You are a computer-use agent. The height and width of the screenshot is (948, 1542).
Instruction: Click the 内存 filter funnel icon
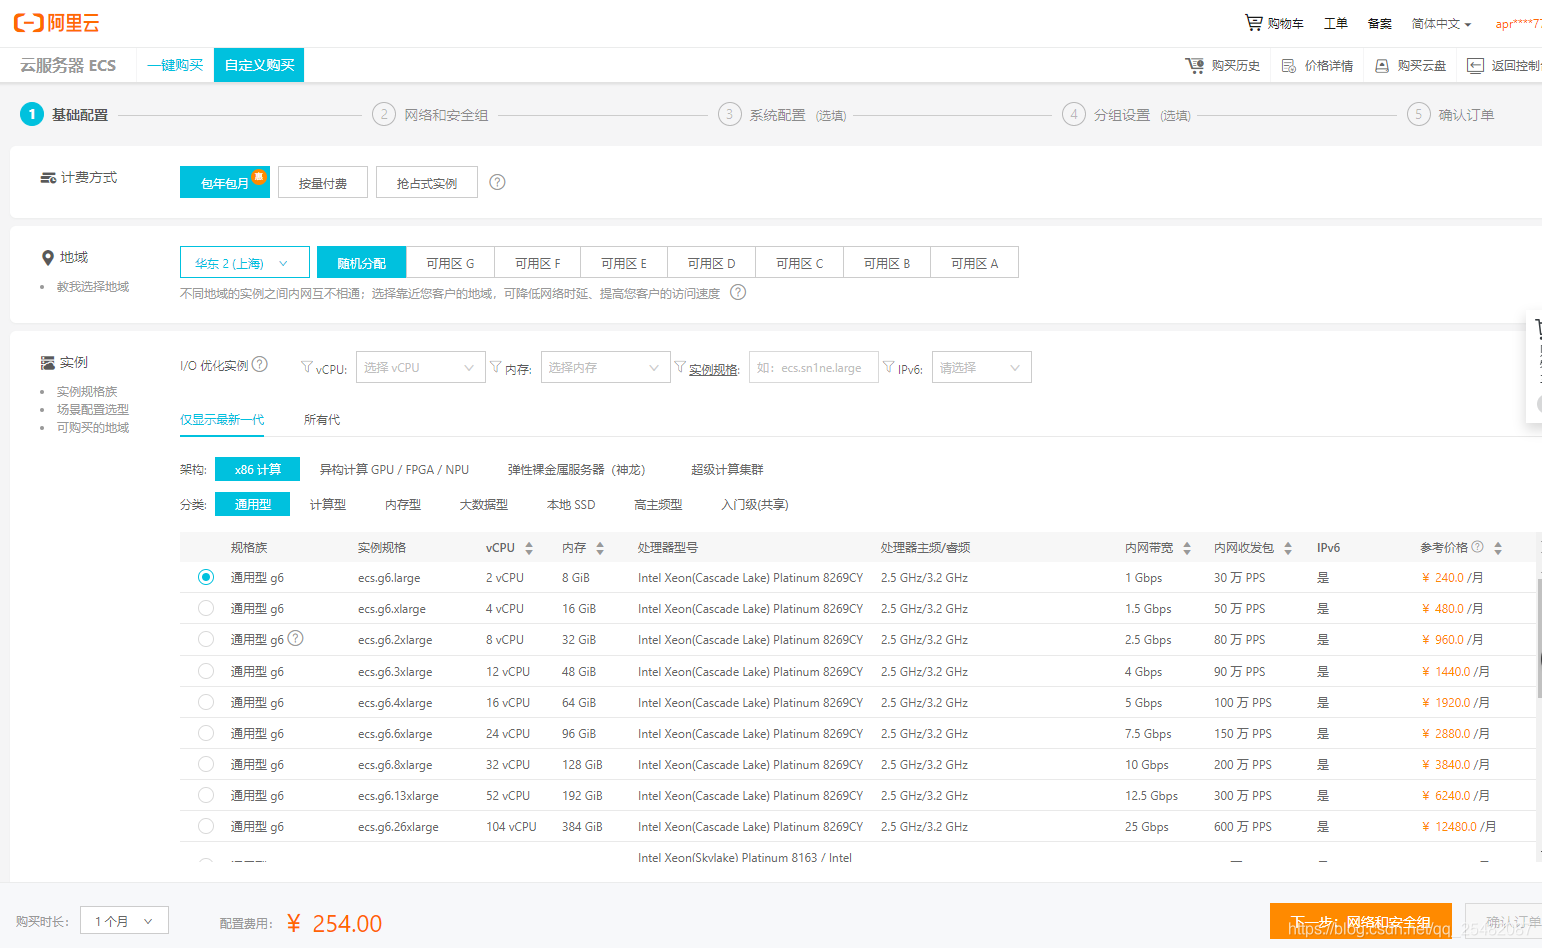pos(495,367)
